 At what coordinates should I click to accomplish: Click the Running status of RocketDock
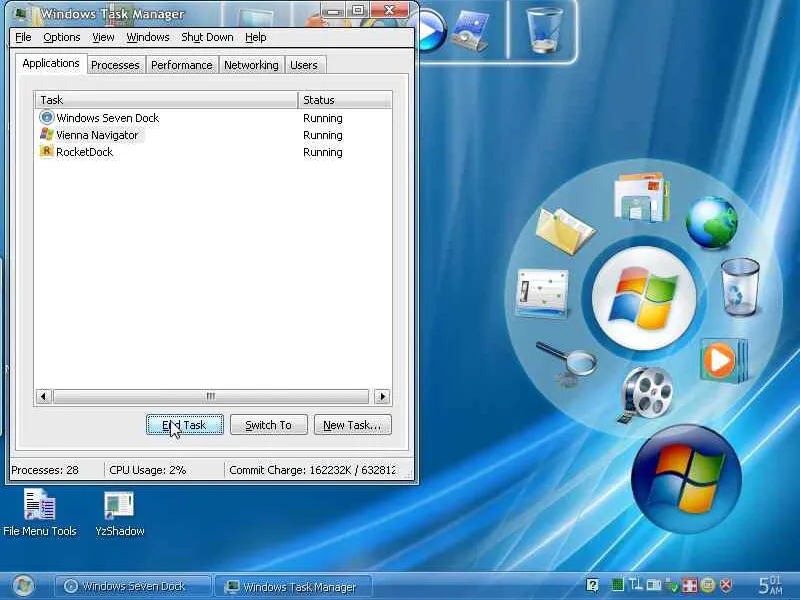point(322,152)
